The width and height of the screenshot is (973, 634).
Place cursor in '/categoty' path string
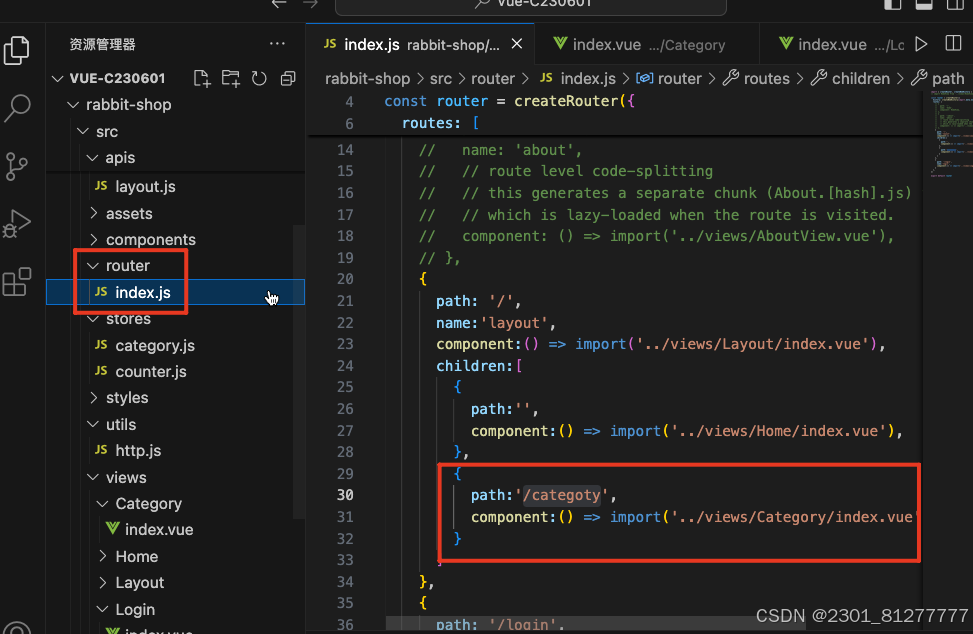point(562,495)
